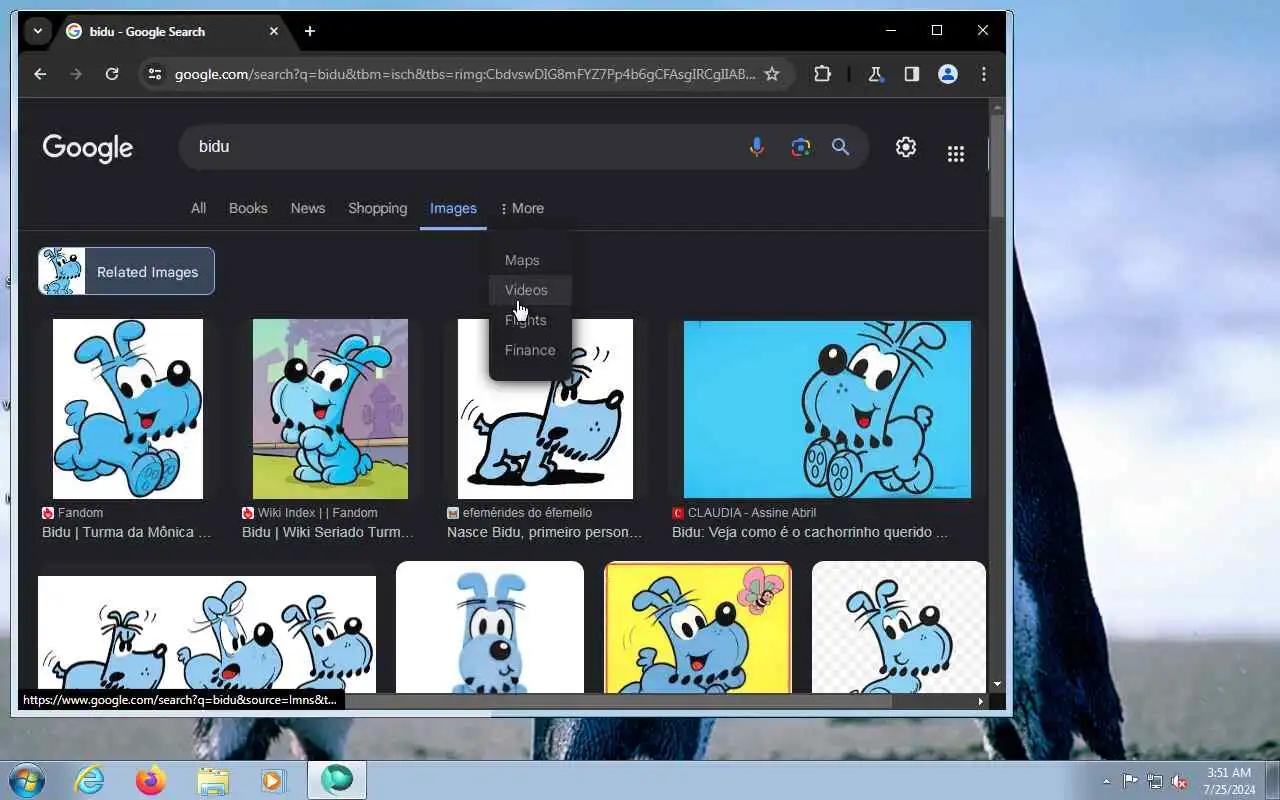1280x800 pixels.
Task: Open the Bidu image with yellow background
Action: pyautogui.click(x=698, y=627)
